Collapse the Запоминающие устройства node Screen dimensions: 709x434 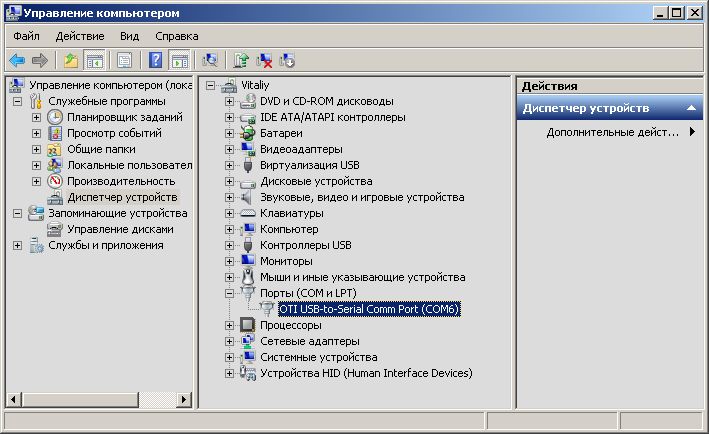17,213
